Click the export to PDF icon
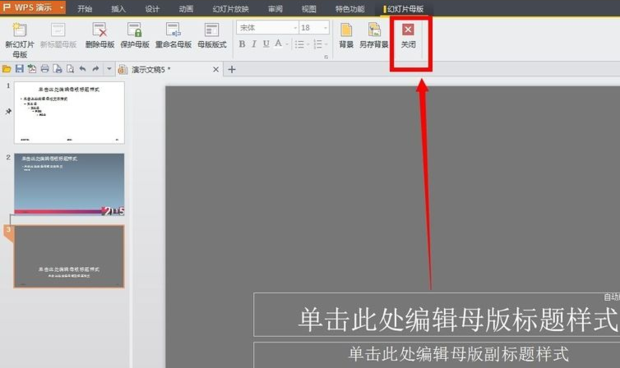The width and height of the screenshot is (620, 368). coord(32,69)
